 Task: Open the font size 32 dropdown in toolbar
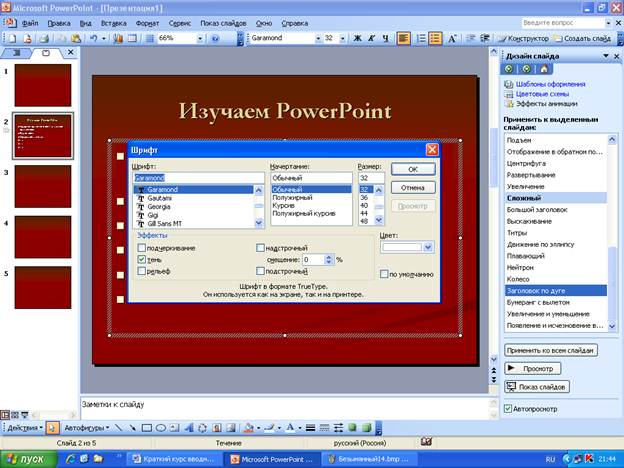(342, 38)
